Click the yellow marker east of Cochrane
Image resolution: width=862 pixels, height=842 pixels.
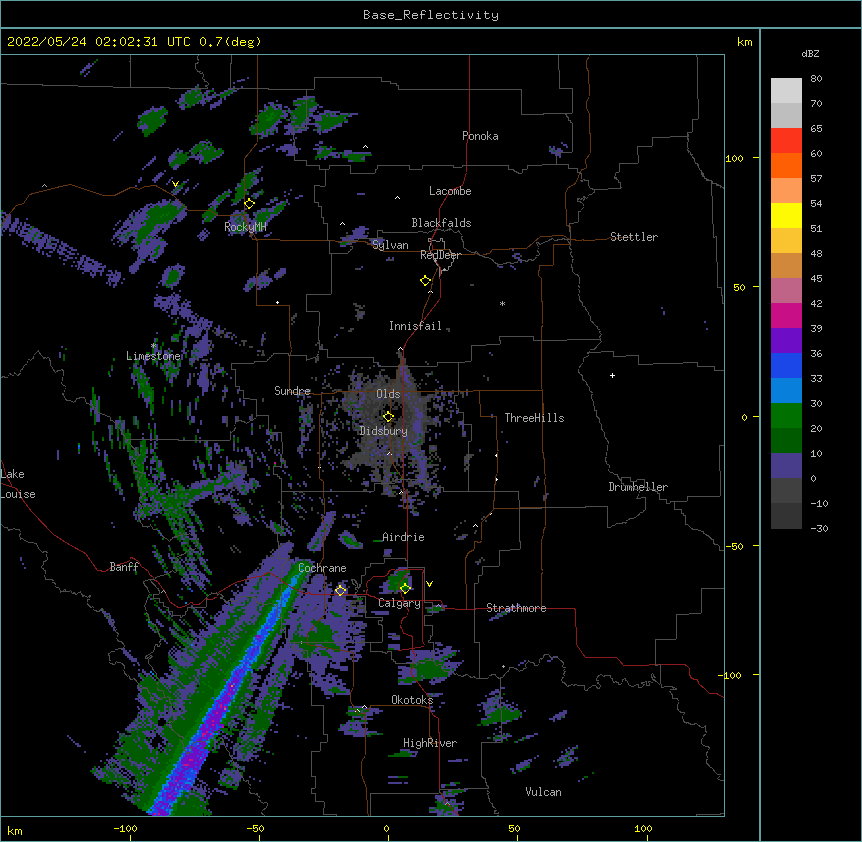point(340,590)
